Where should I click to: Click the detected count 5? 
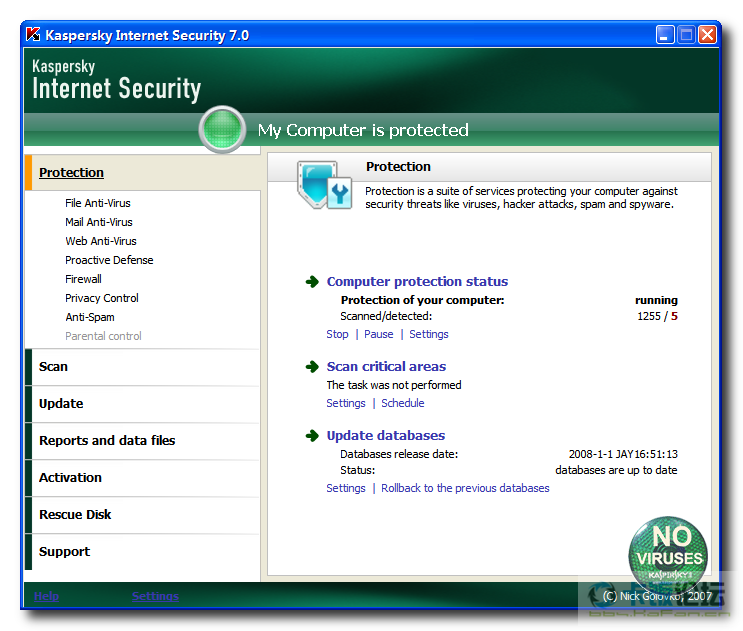[674, 316]
